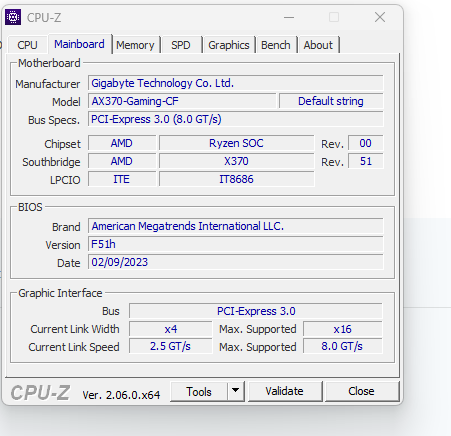
Task: Select the American Megatrends BIOS brand field
Action: 236,226
